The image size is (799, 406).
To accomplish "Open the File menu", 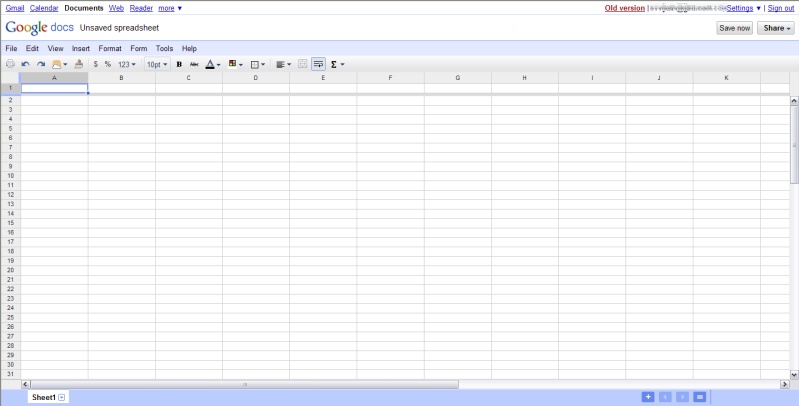I will (11, 48).
